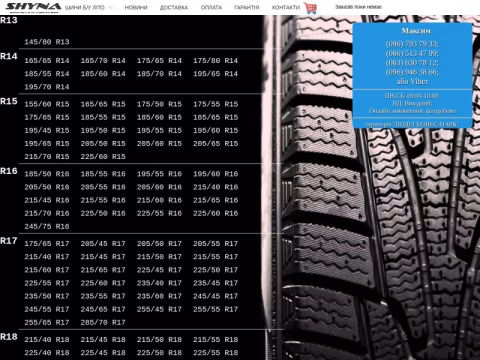
Task: Choose tire size 245/55 R17
Action: coord(47,309)
